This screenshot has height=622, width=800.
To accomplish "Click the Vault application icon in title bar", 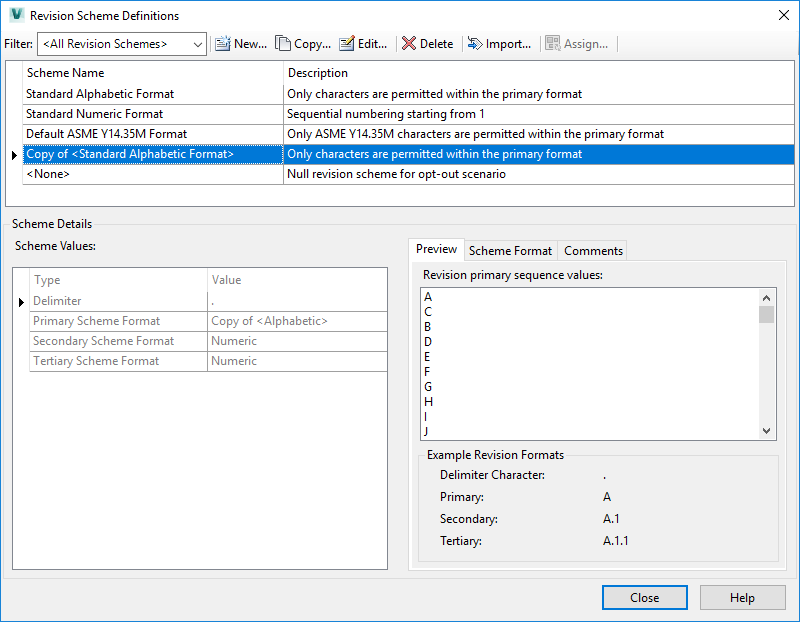I will click(x=17, y=15).
